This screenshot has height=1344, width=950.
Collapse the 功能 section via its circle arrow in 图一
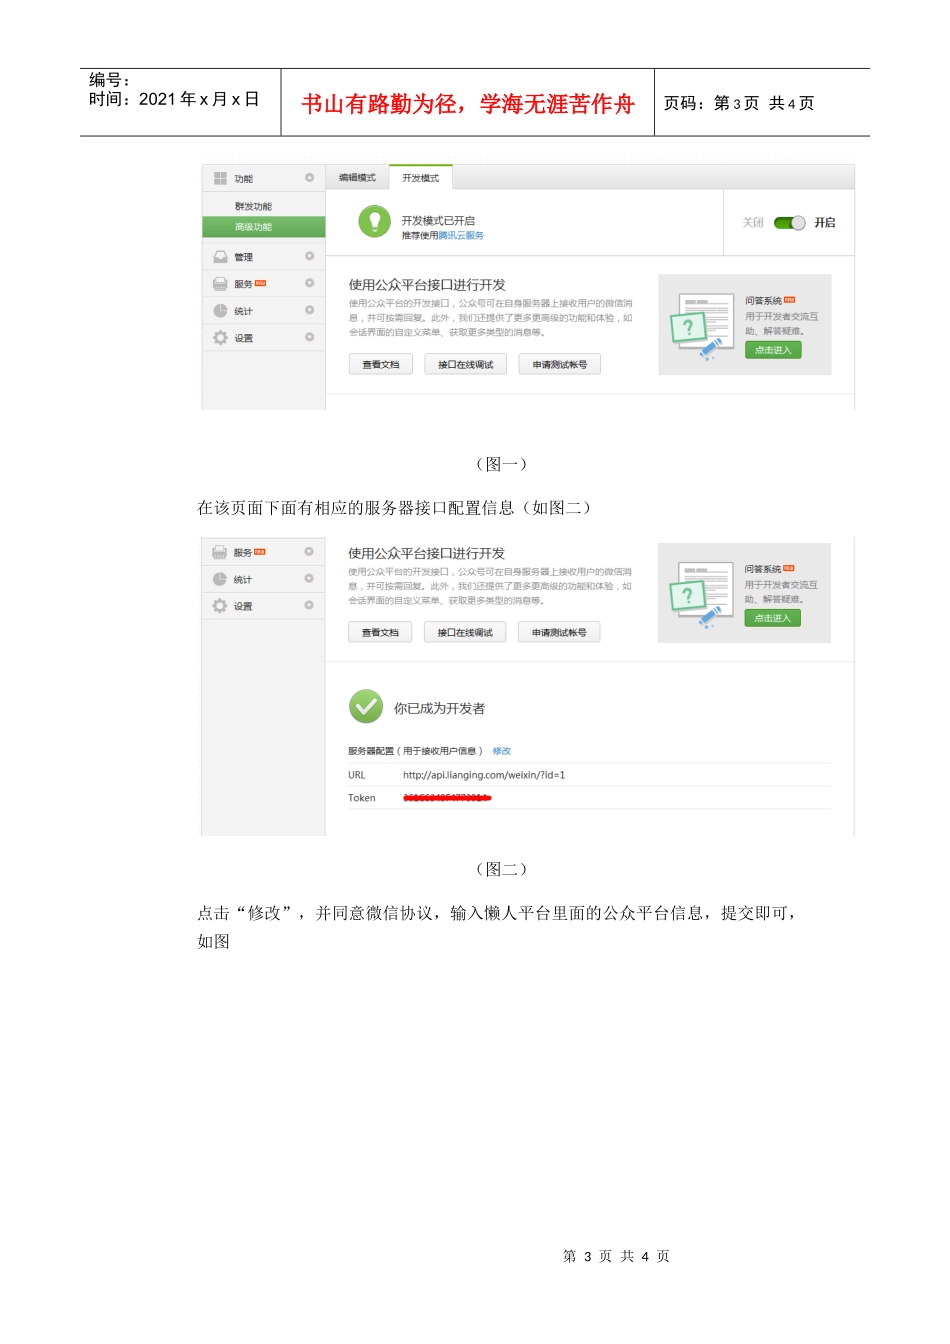pyautogui.click(x=309, y=178)
